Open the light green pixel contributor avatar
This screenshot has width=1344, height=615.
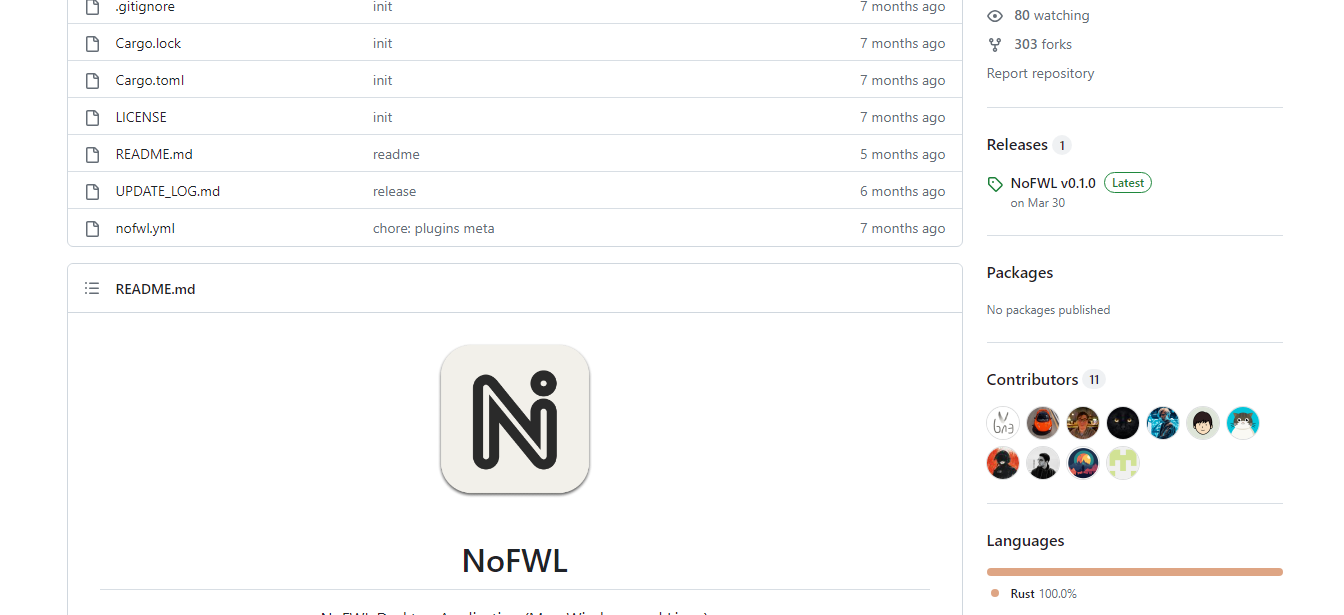pyautogui.click(x=1123, y=463)
